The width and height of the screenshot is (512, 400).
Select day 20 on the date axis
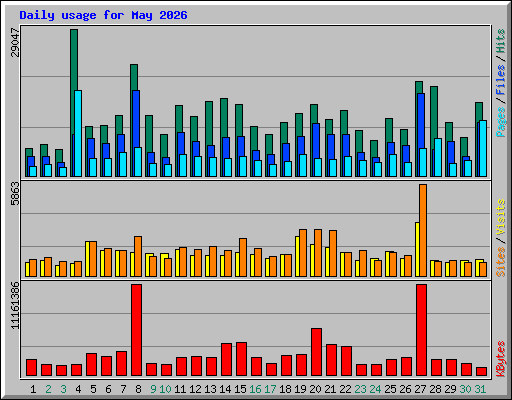coord(315,389)
